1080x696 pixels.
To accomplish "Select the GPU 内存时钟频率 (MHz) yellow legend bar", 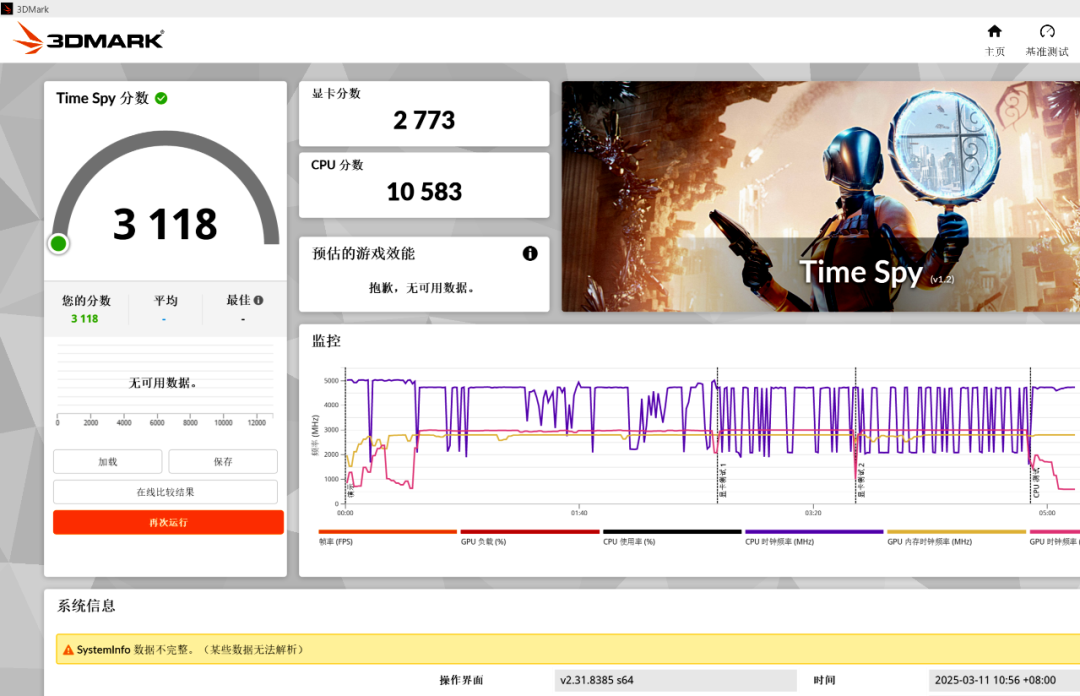I will point(957,531).
